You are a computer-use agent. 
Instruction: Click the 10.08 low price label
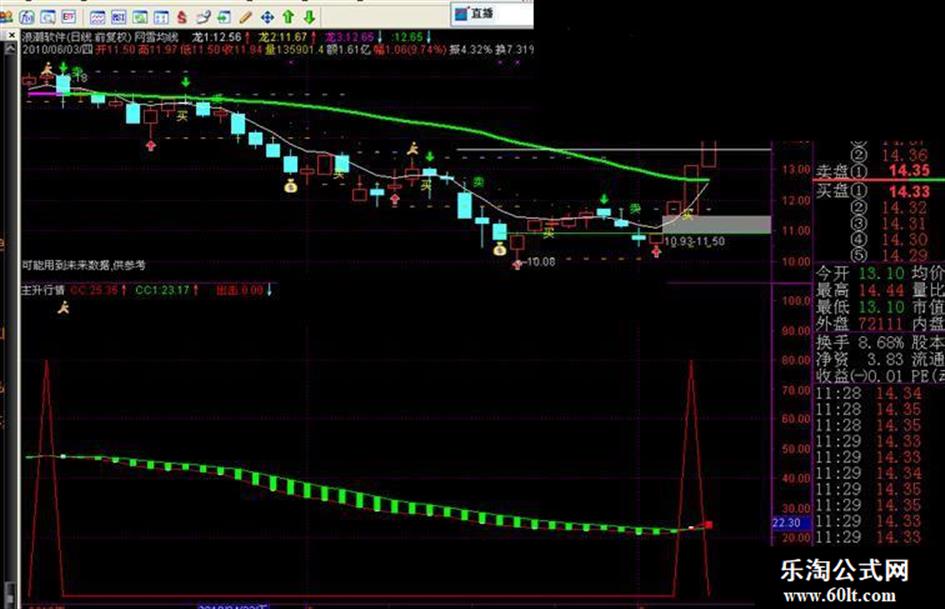tap(541, 262)
